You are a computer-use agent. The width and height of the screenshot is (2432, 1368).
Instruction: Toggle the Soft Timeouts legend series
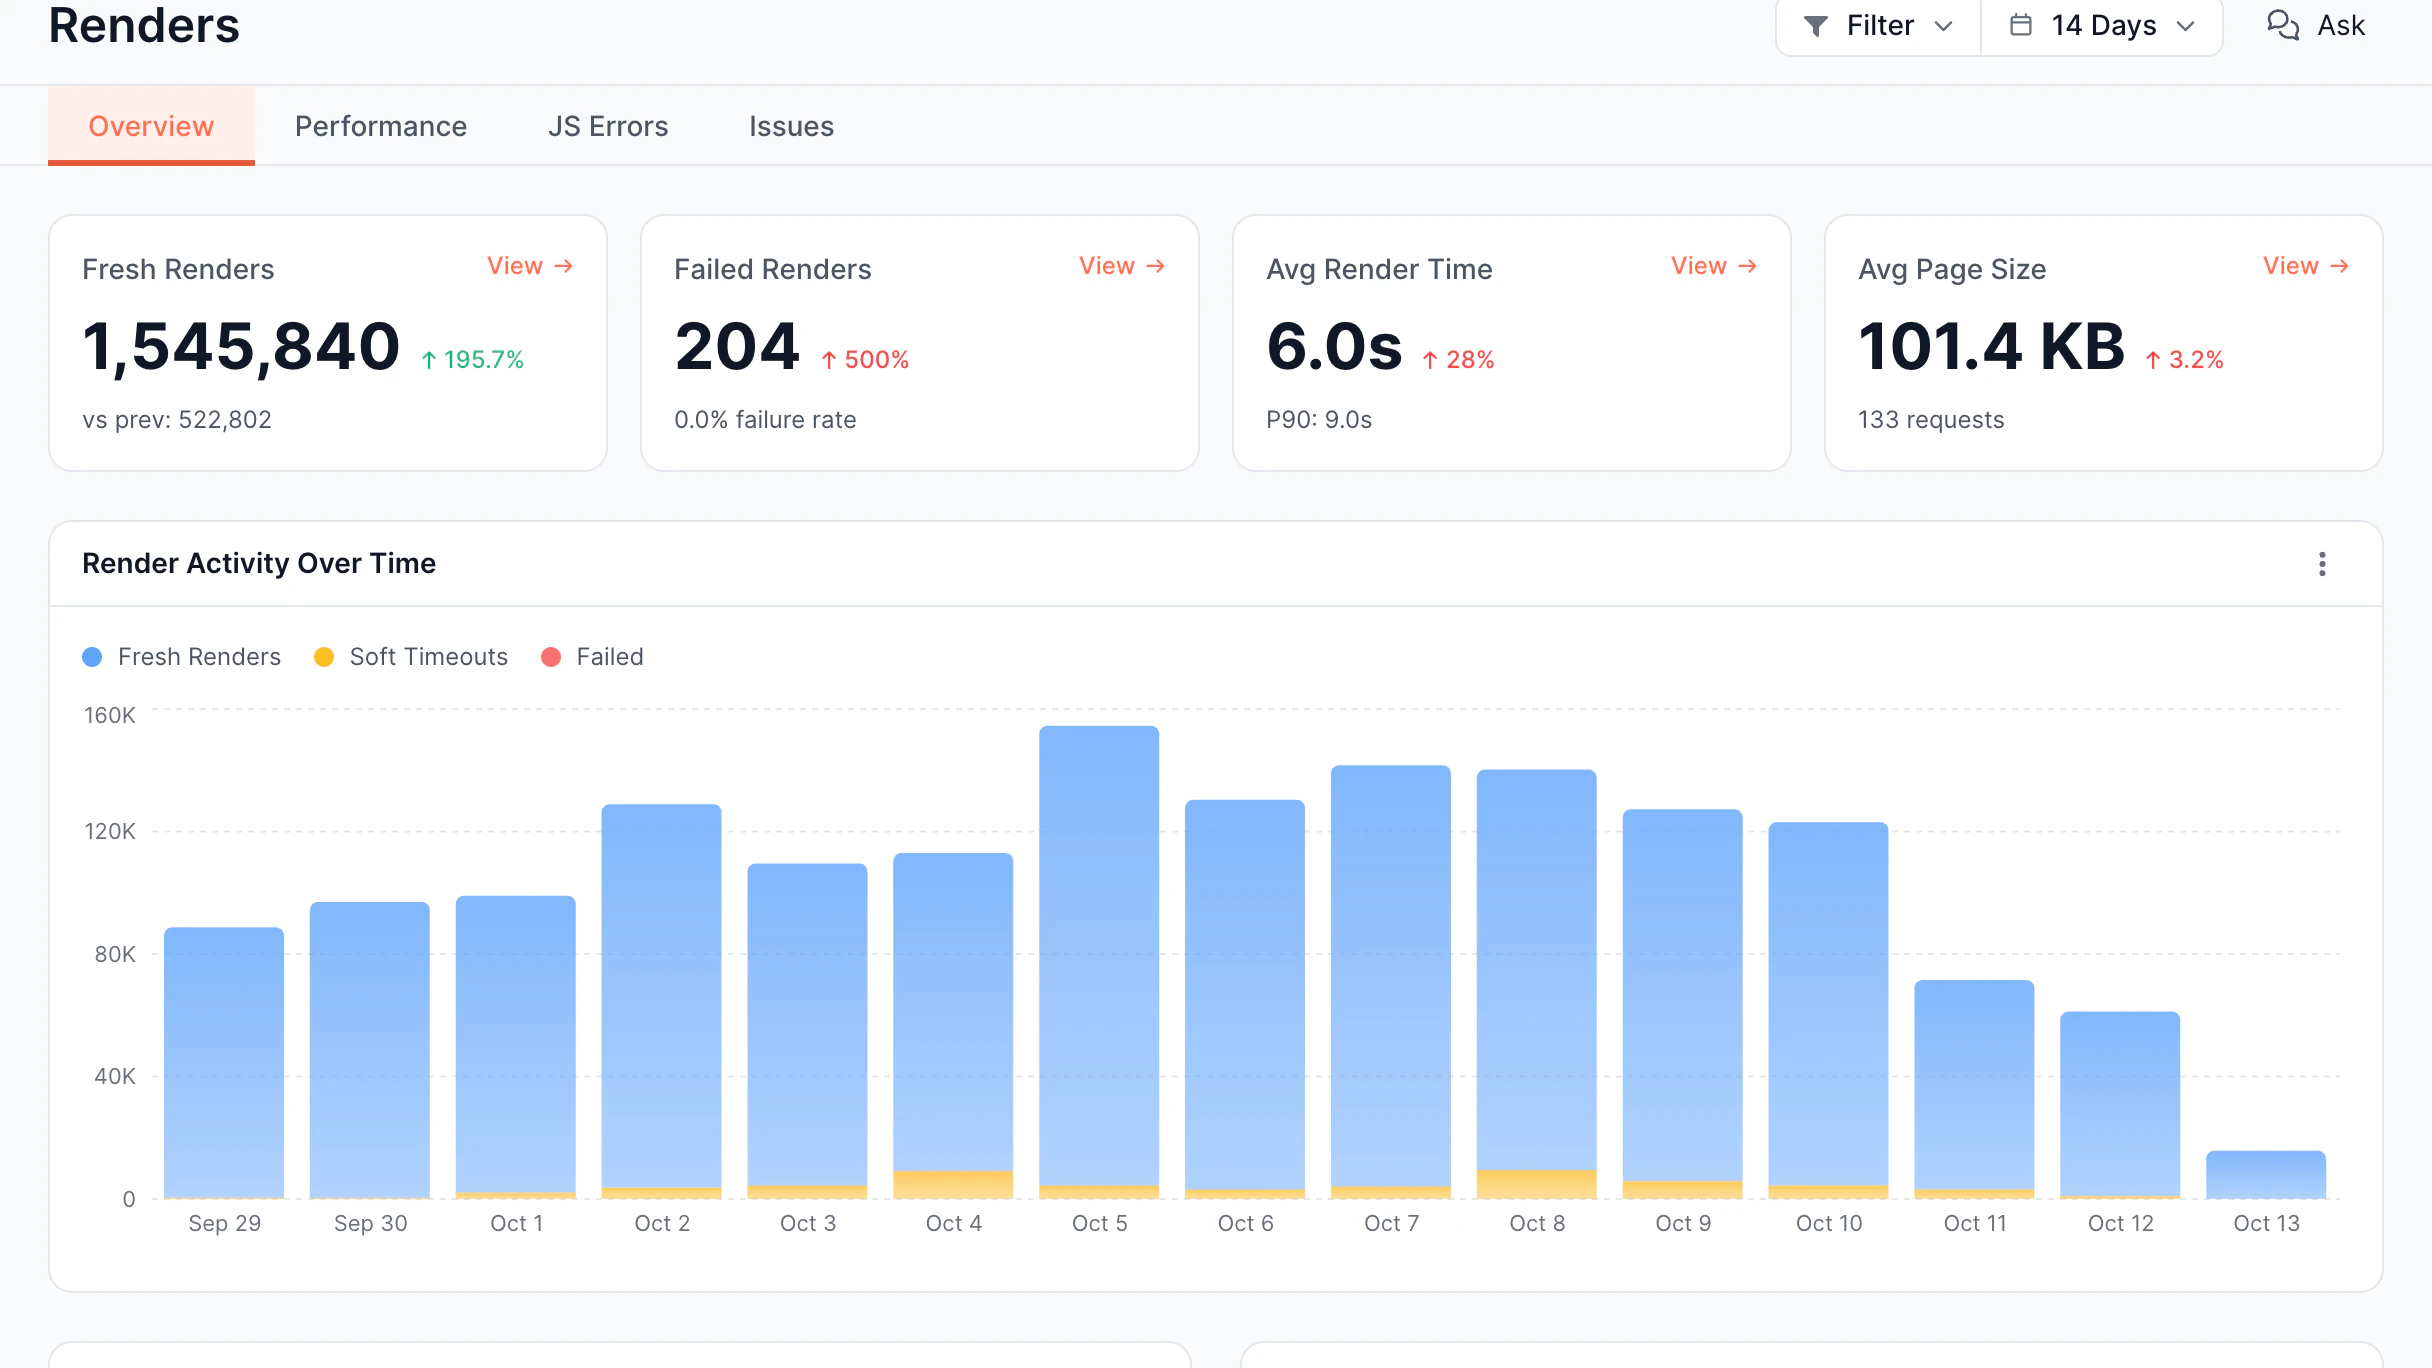tap(411, 657)
